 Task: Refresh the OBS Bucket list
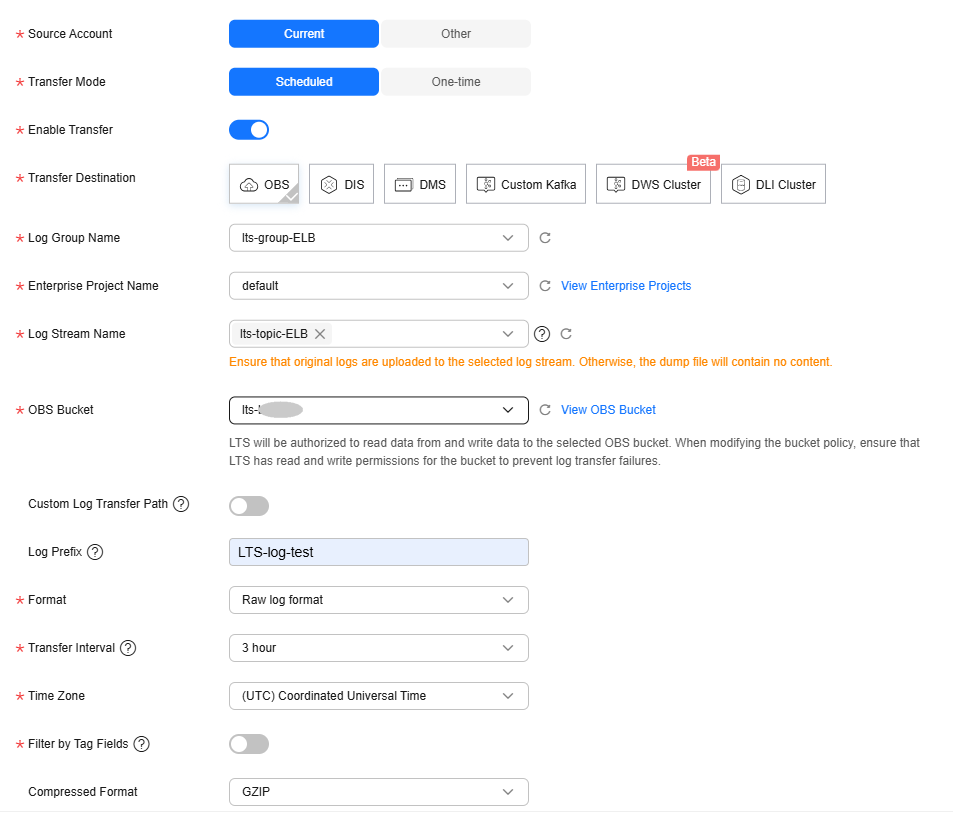pos(545,410)
